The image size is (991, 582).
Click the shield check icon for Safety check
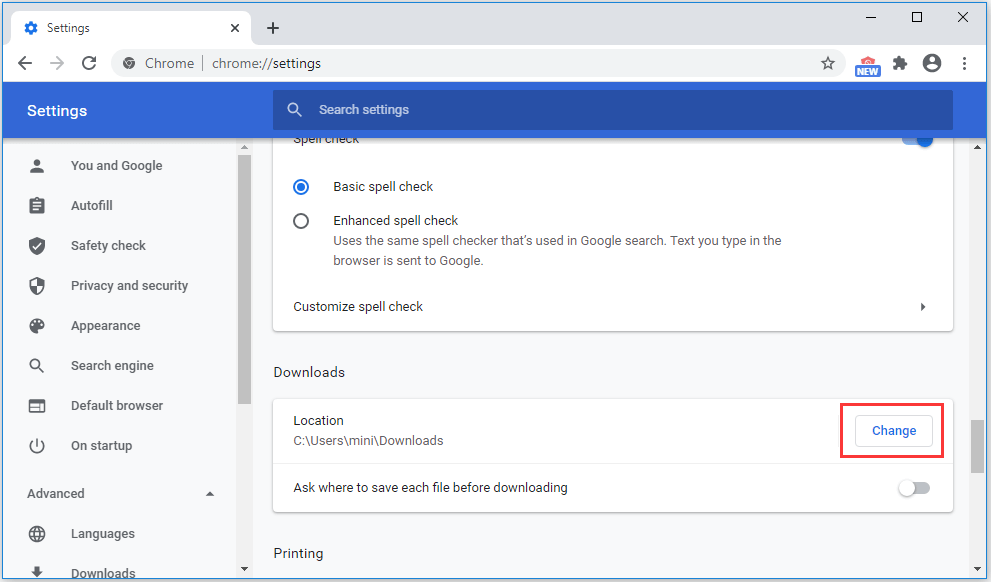37,246
